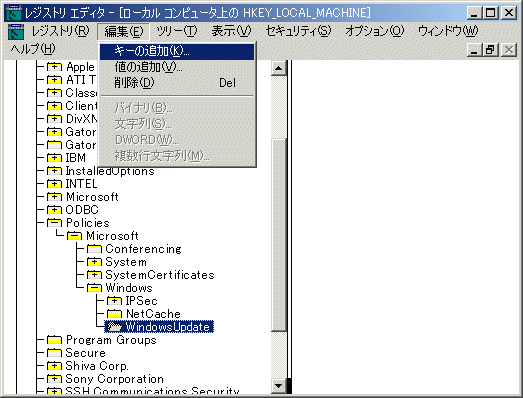523x398 pixels.
Task: Expand the DivX key folder
Action: [54, 119]
